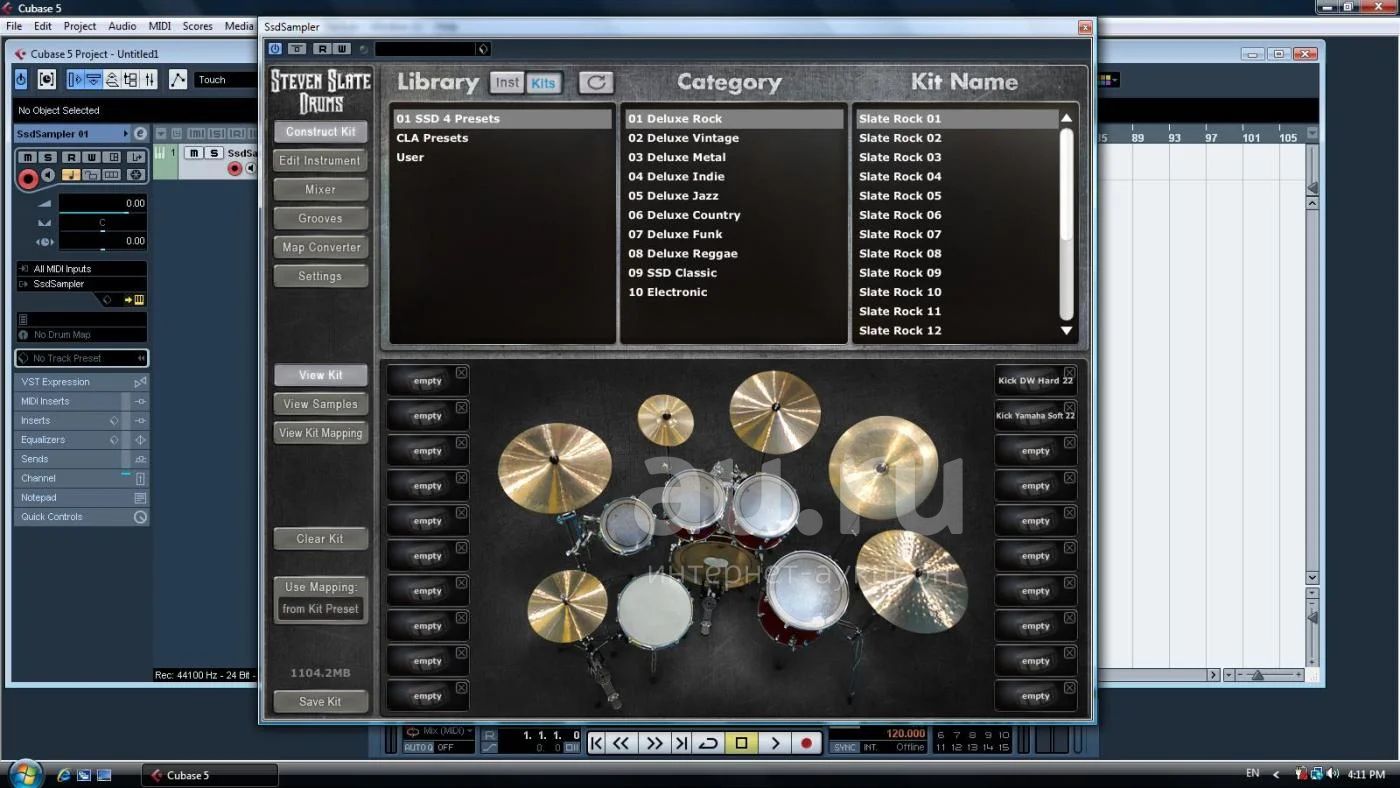Toggle the Cycle loop transport button

click(708, 743)
